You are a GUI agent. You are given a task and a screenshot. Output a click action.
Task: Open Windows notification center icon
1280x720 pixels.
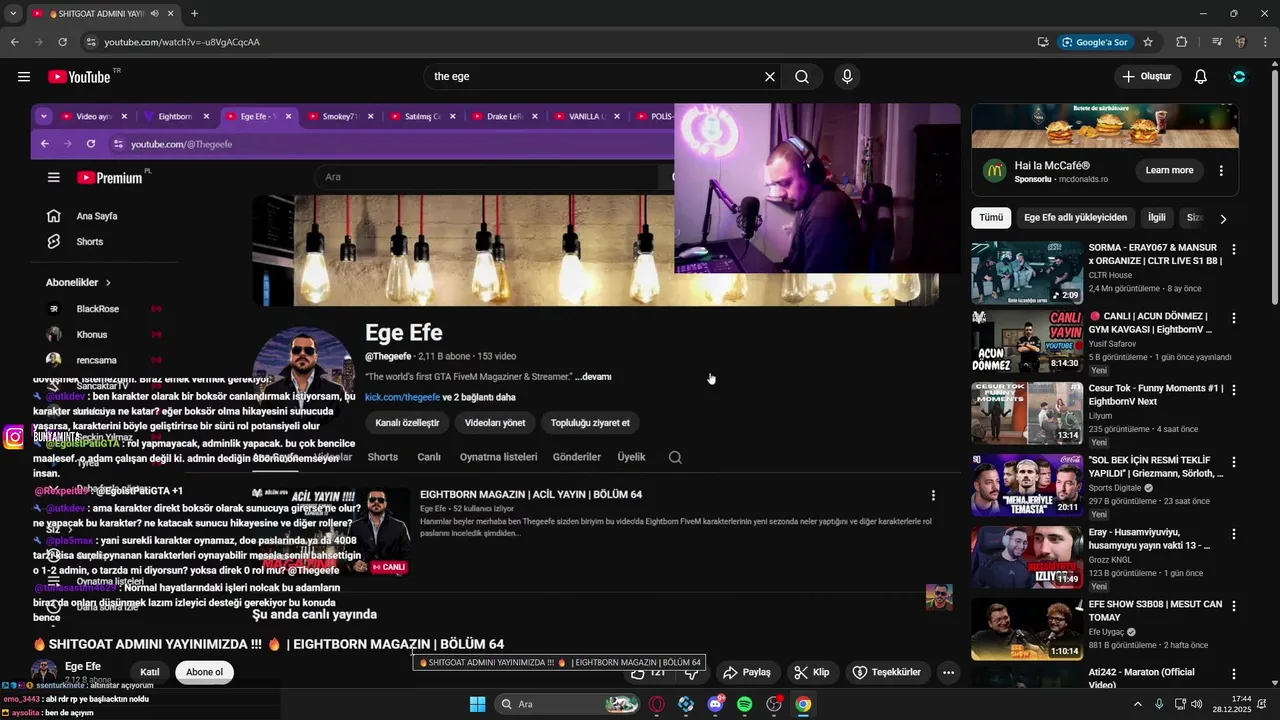pos(1262,704)
